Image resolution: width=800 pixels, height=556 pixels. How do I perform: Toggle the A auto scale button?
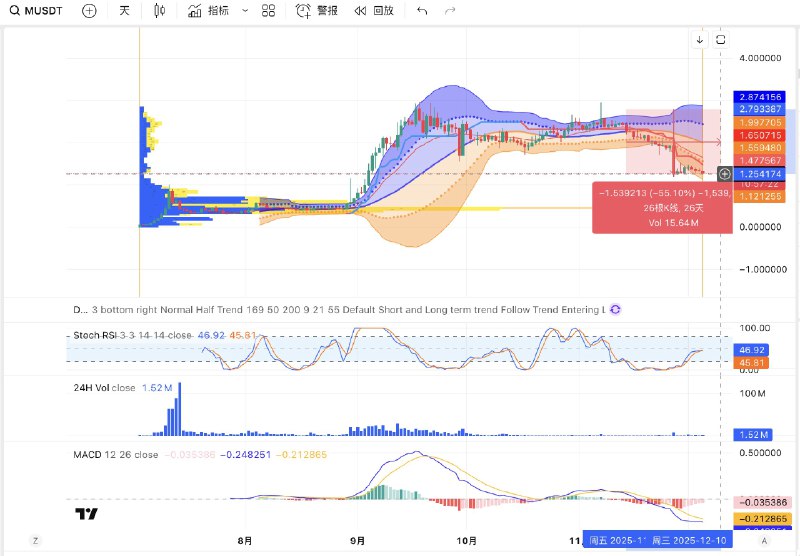point(764,540)
